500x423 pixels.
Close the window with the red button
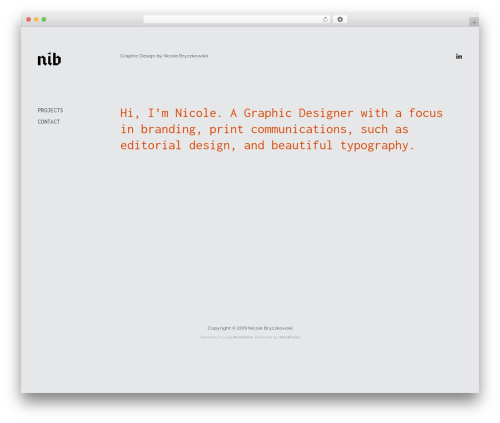[x=29, y=19]
